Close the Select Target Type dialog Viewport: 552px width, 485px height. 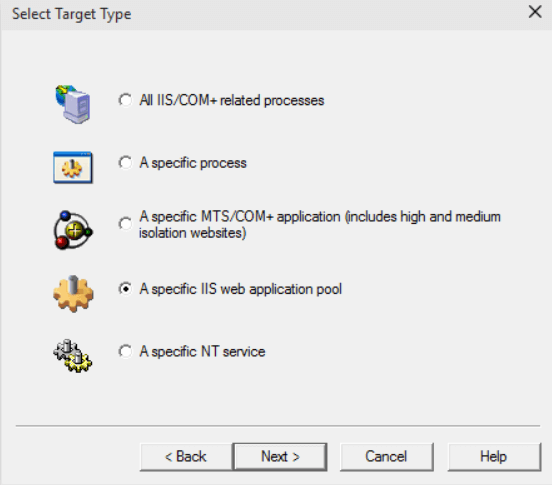pyautogui.click(x=535, y=12)
